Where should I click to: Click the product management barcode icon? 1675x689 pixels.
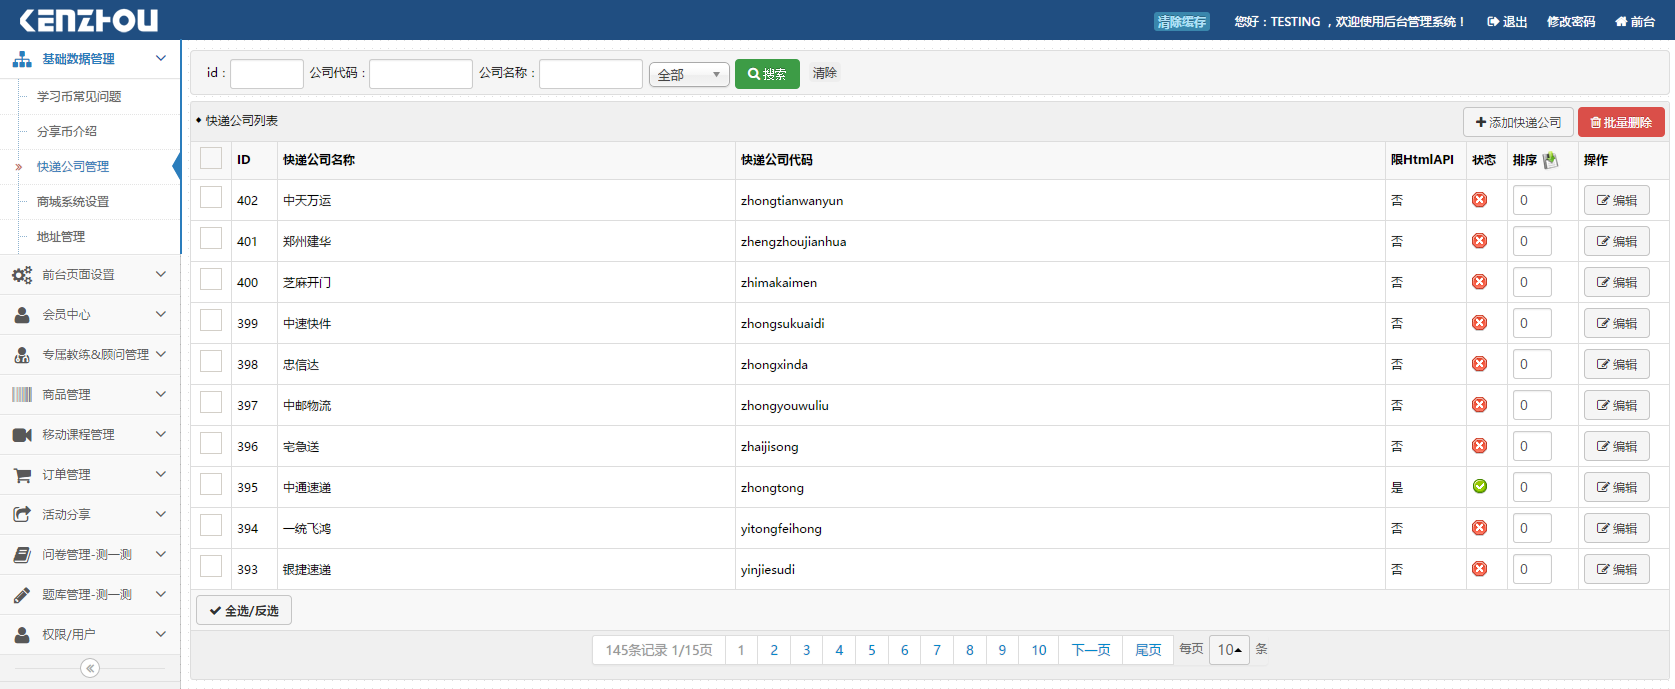22,395
